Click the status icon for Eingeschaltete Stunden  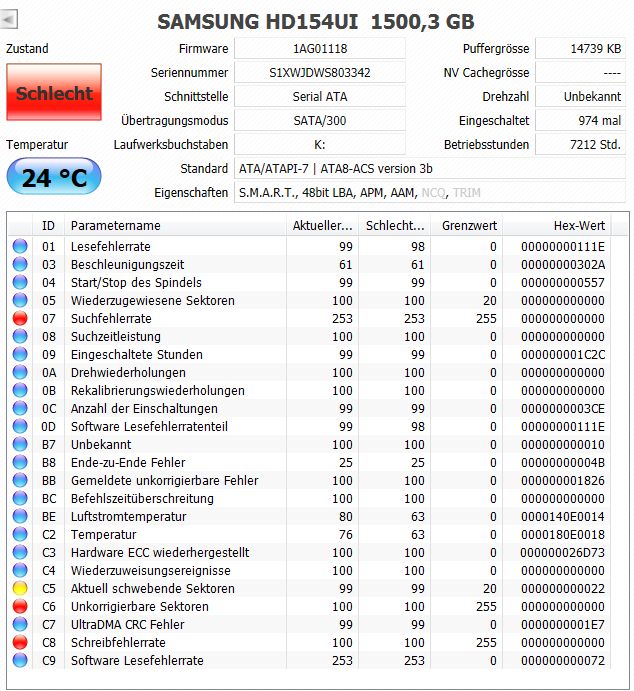coord(20,354)
